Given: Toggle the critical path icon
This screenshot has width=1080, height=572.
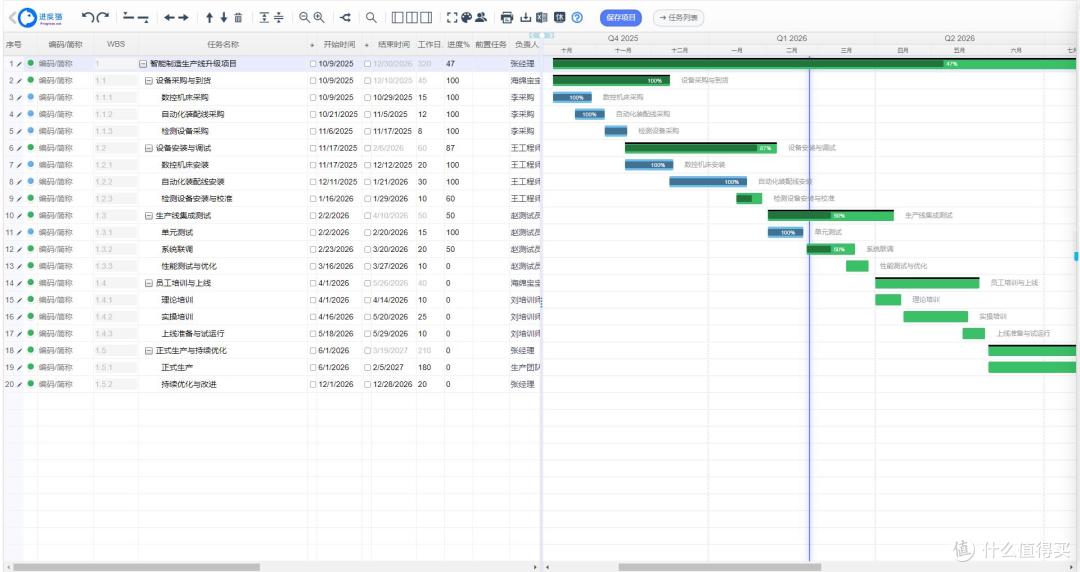Looking at the screenshot, I should (345, 17).
